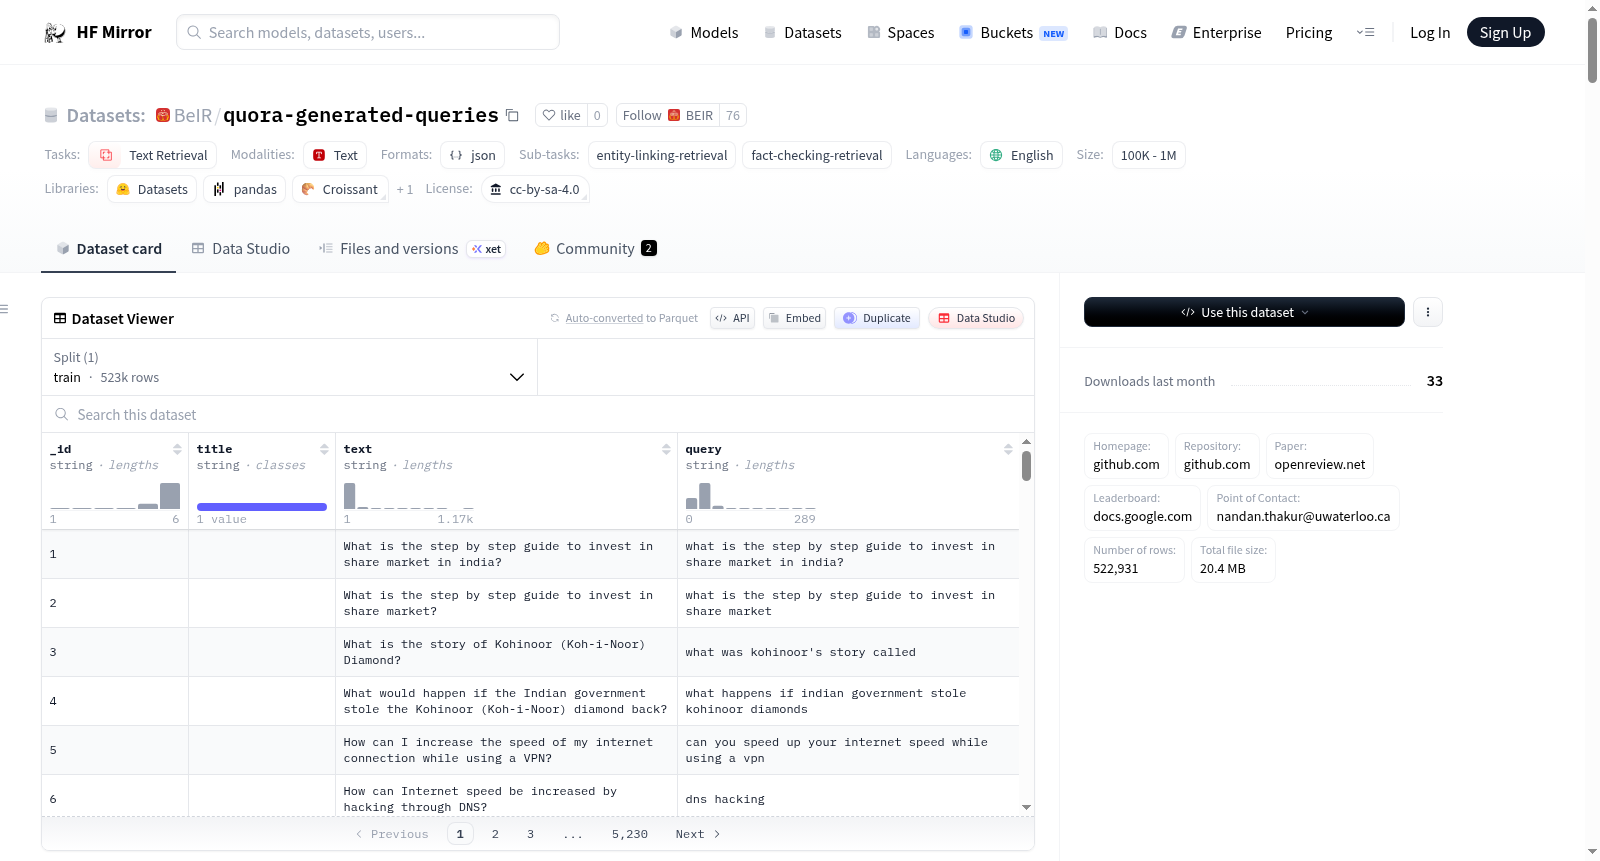Screen dimensions: 1600x861
Task: Click the magnifier icon in dataset search
Action: click(62, 414)
